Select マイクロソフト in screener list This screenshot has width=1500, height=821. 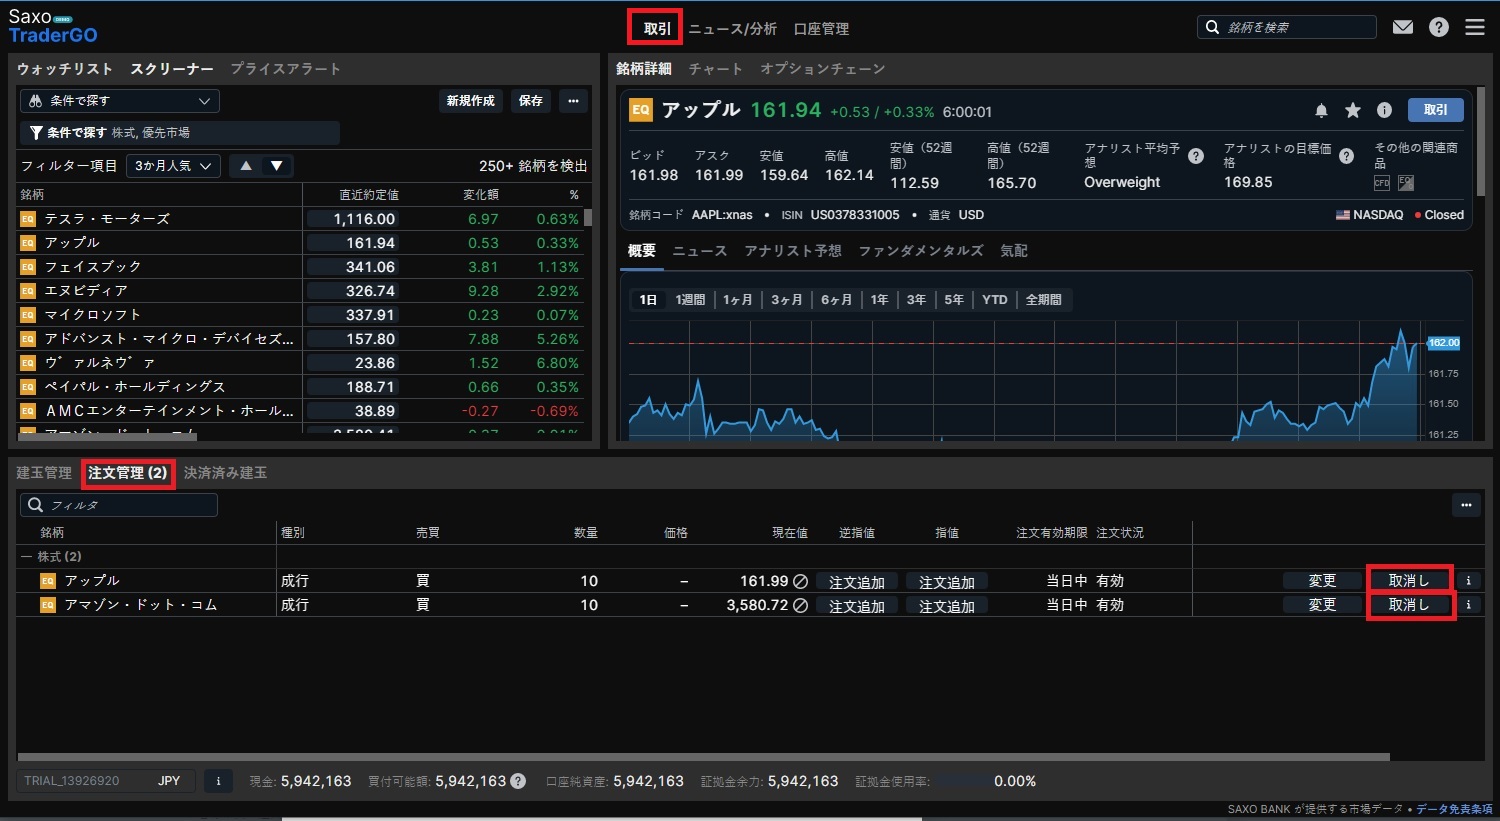[x=93, y=315]
